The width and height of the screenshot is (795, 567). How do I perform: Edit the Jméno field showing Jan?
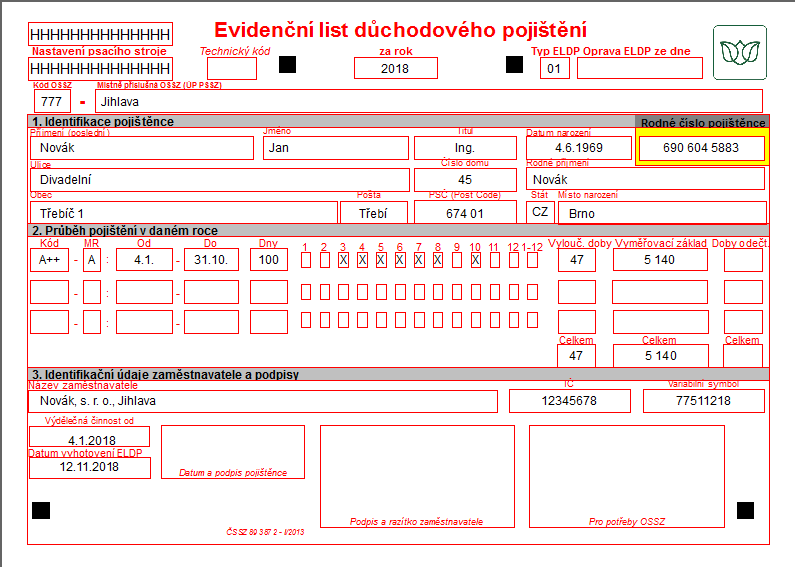(x=336, y=148)
